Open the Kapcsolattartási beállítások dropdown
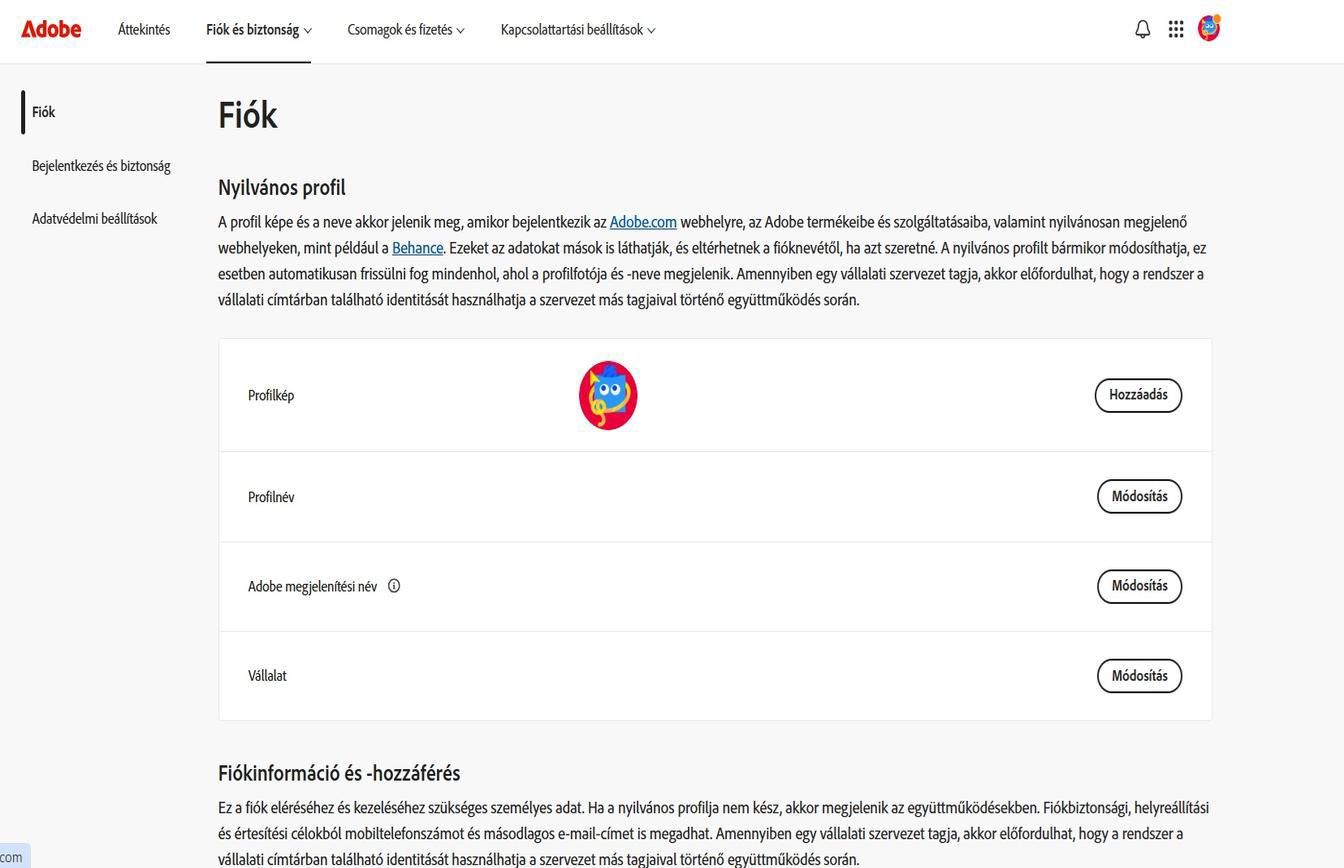This screenshot has height=868, width=1344. 577,30
